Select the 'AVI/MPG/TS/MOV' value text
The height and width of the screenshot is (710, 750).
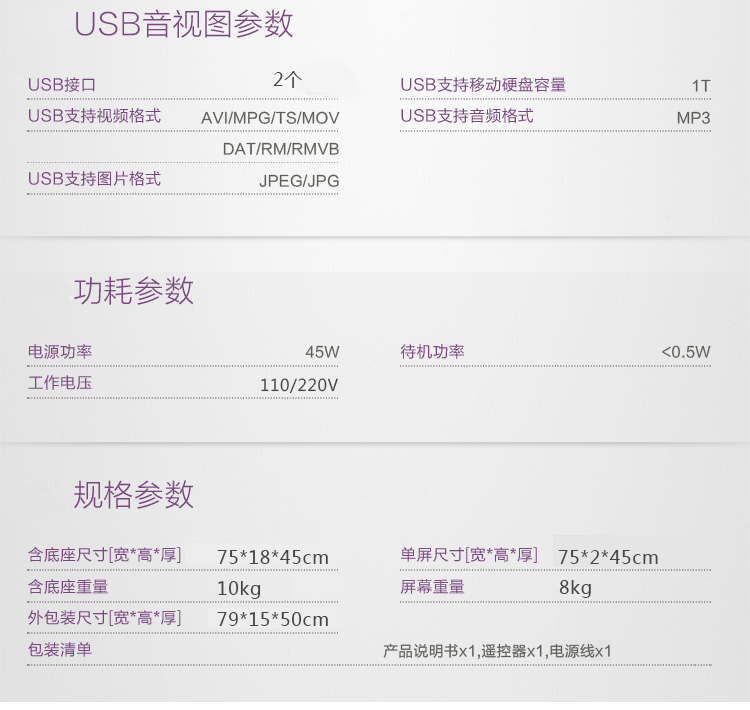270,118
